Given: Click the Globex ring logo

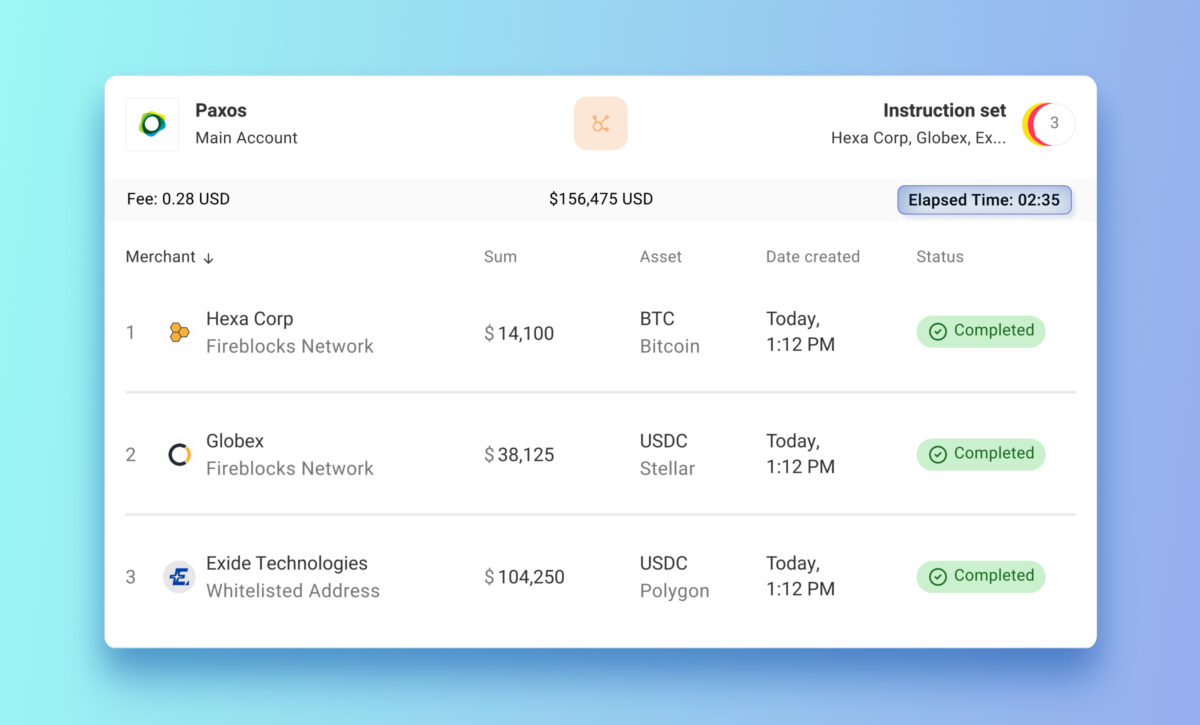Looking at the screenshot, I should [x=179, y=454].
